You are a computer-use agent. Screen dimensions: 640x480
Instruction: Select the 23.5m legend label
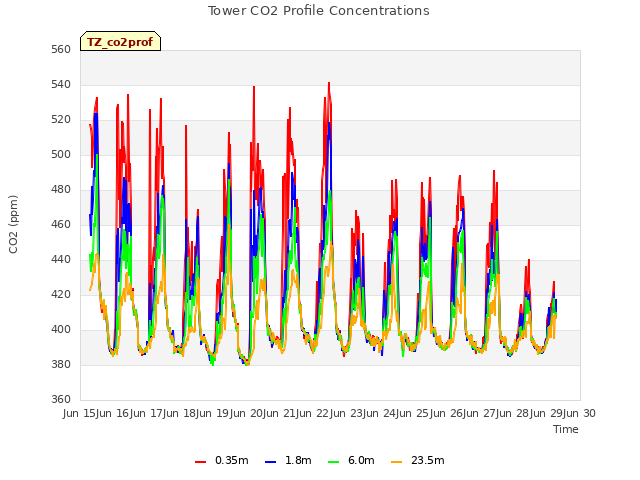(x=427, y=460)
